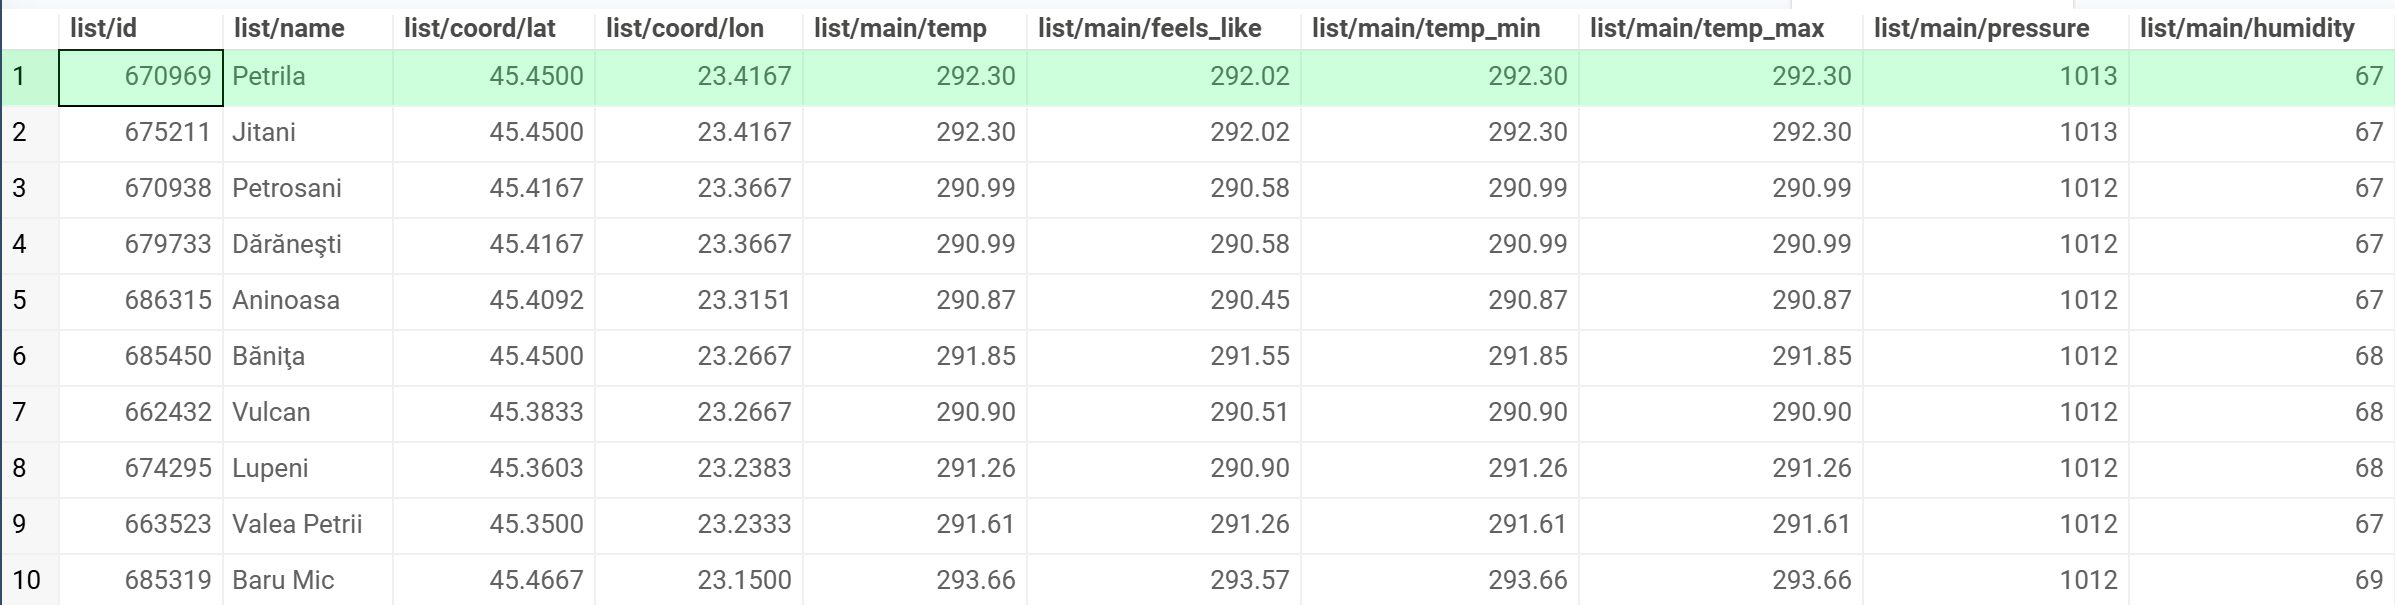Click the temperature cell 293.66 for Baru Mic

[975, 580]
